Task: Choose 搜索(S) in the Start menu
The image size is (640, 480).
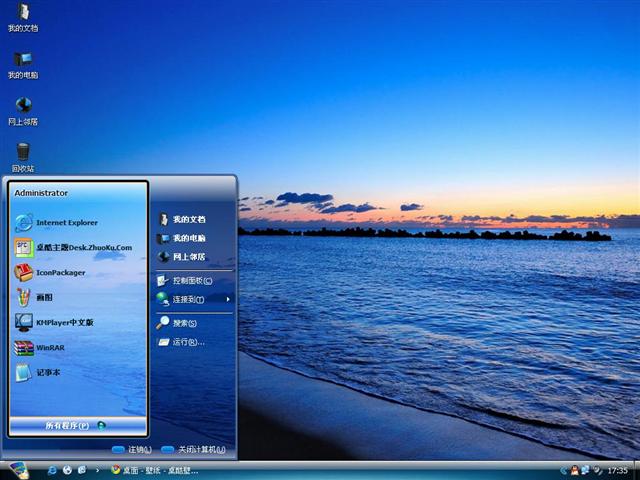Action: [x=184, y=323]
